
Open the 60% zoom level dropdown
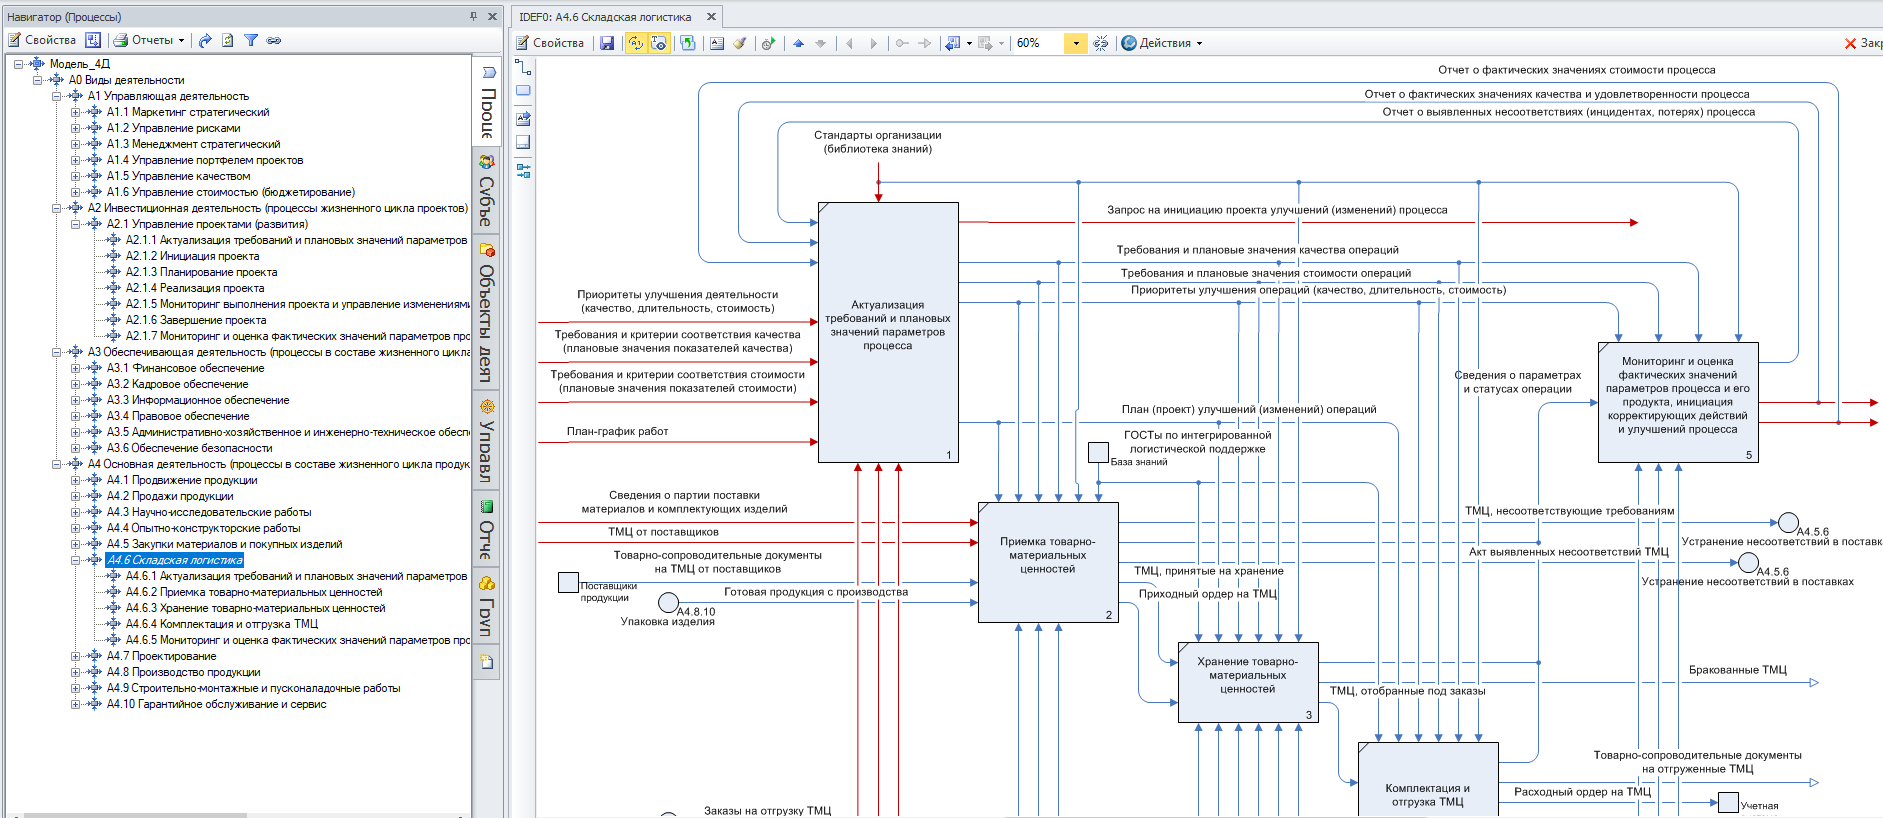1076,43
